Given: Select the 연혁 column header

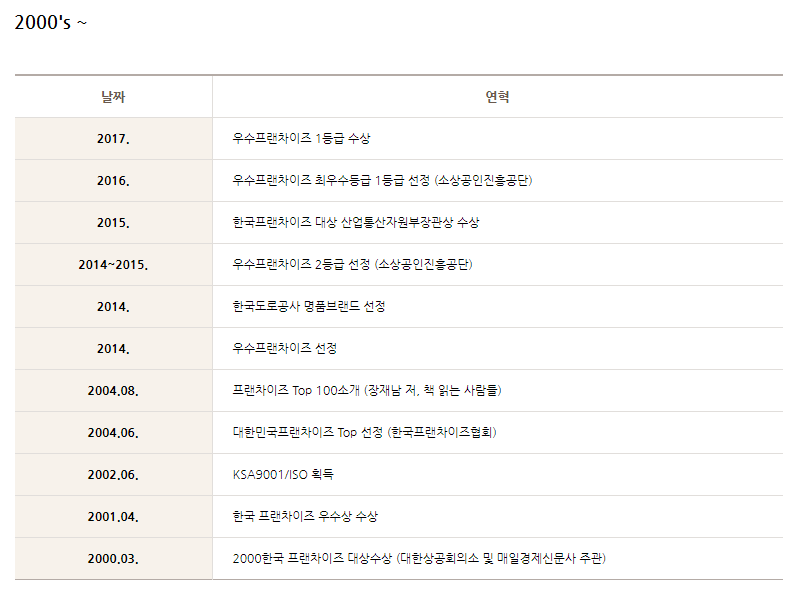Looking at the screenshot, I should [x=497, y=97].
